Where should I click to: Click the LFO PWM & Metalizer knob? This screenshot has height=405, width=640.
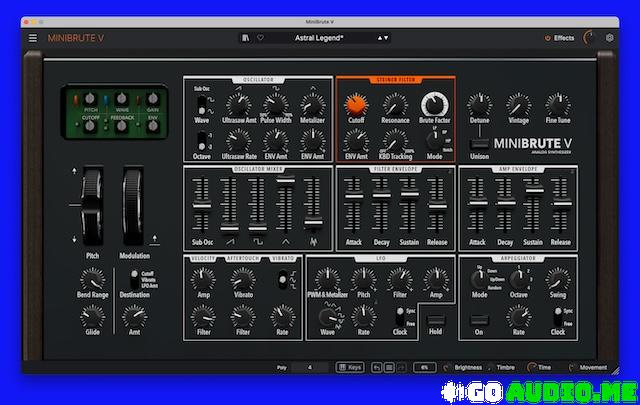click(327, 280)
